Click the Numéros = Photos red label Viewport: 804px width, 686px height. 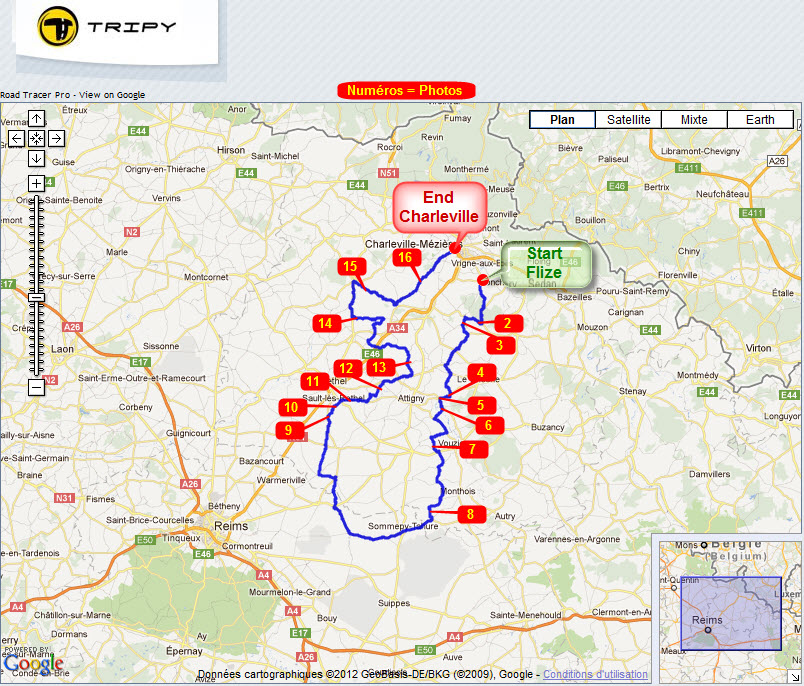(405, 91)
